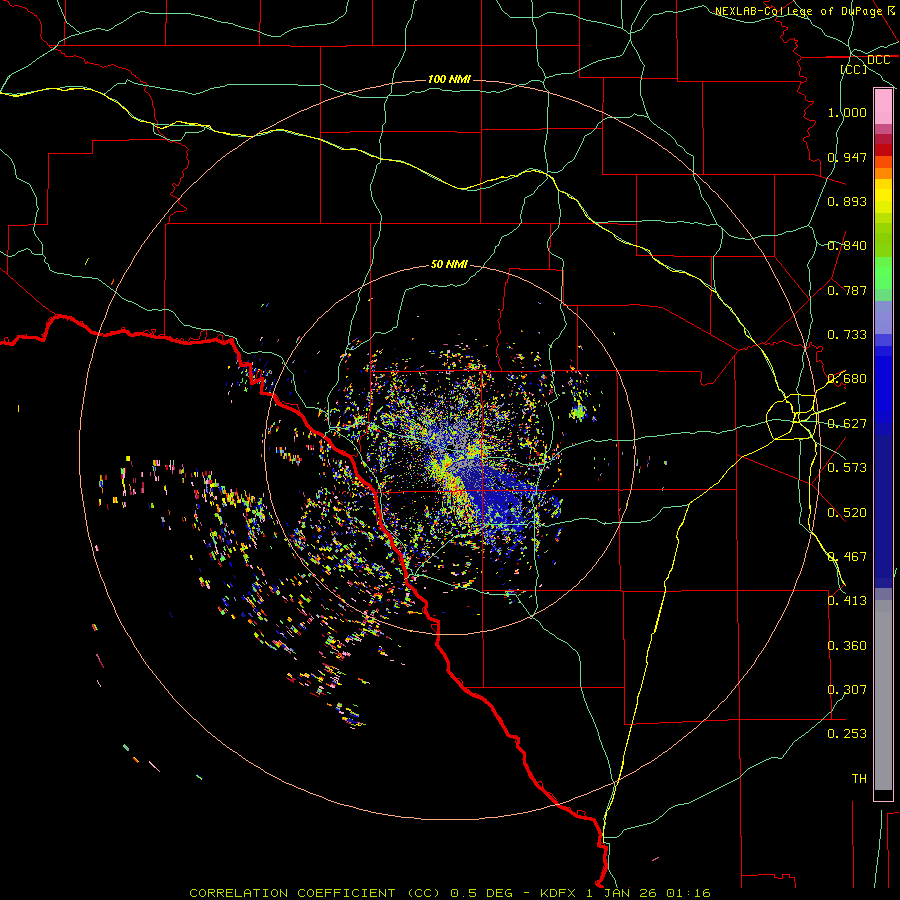
Task: Click the DCC label above the color scale
Action: point(878,60)
